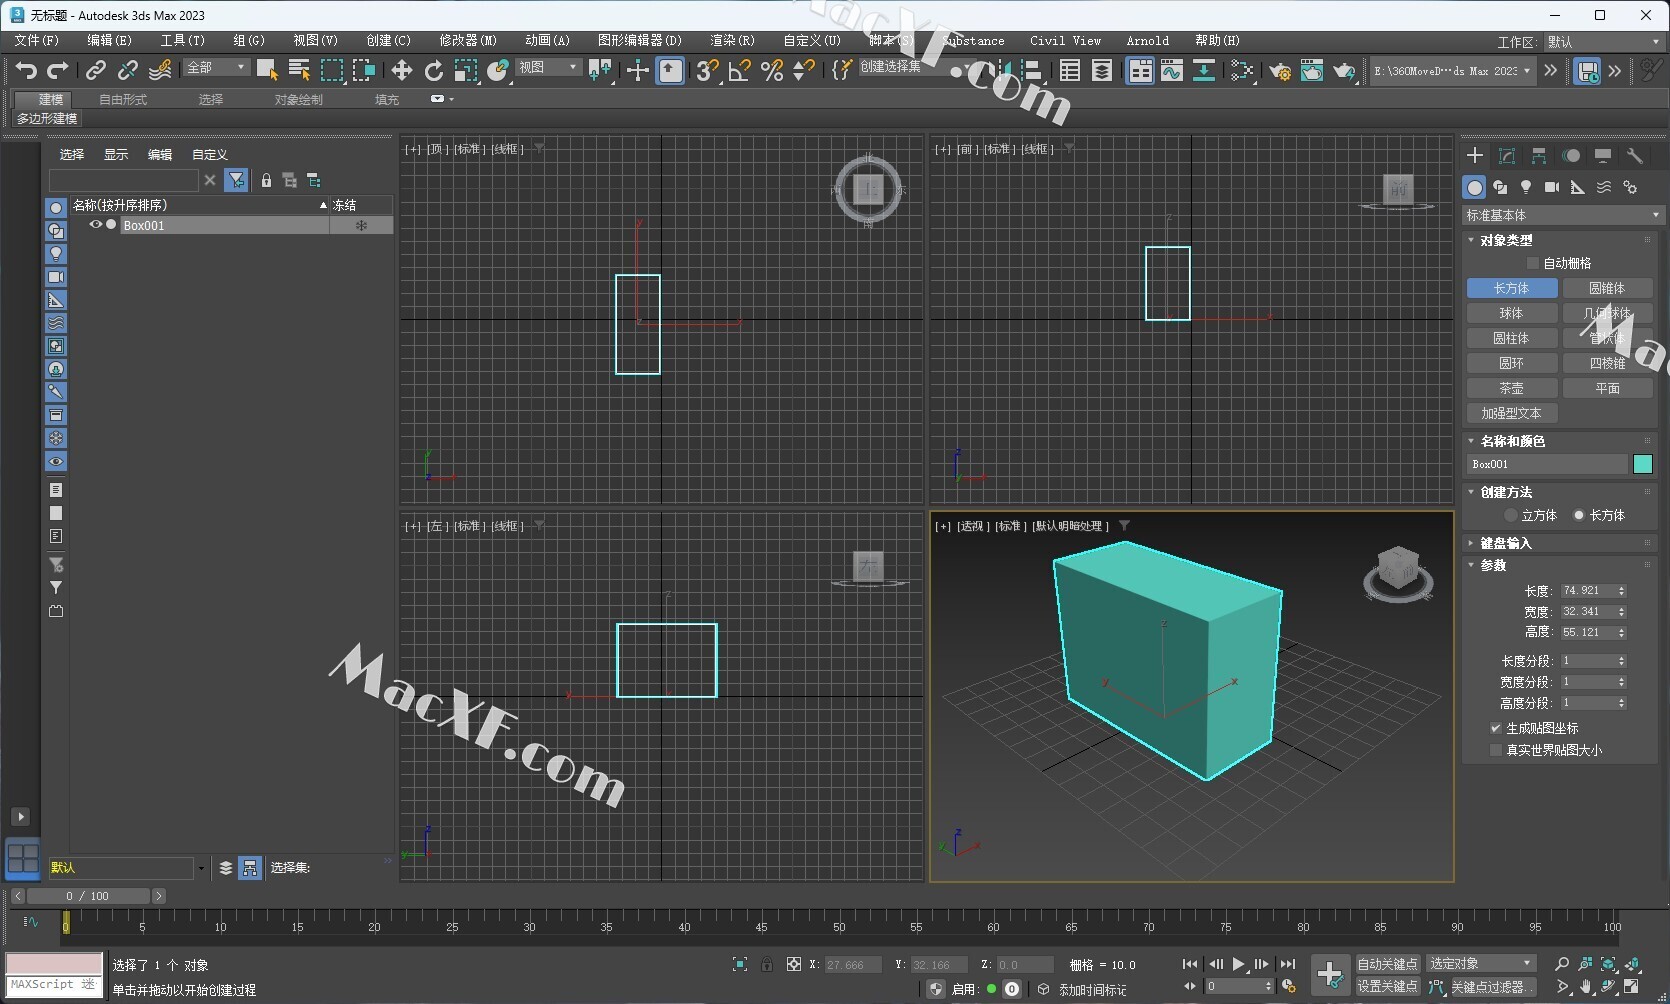Click the 长度 value field 74.921
The image size is (1670, 1004).
coord(1586,591)
